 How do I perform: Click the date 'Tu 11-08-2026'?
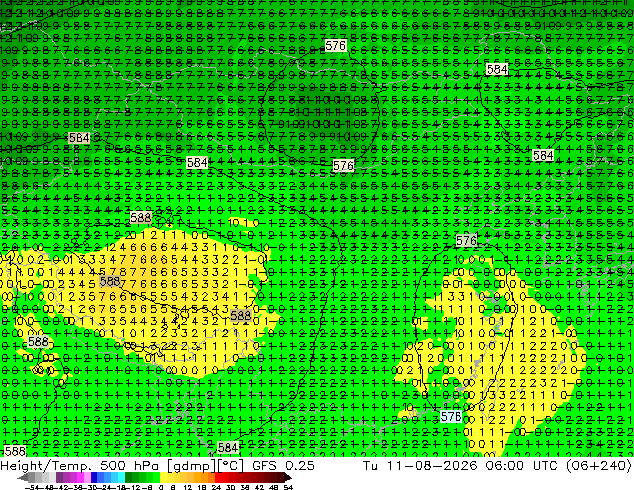coord(421,466)
